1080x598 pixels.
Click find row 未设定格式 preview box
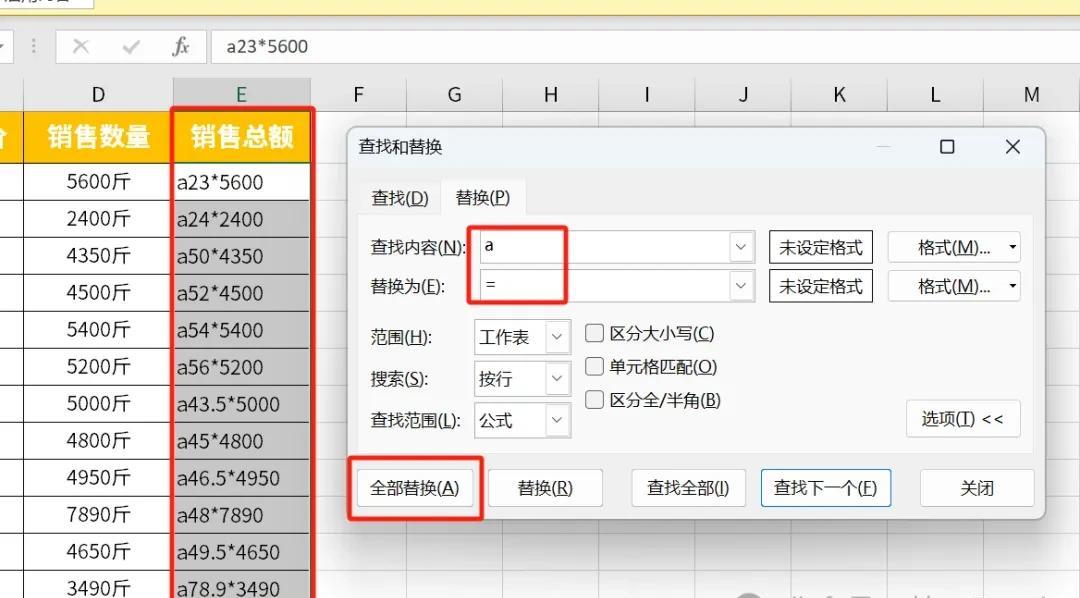820,247
